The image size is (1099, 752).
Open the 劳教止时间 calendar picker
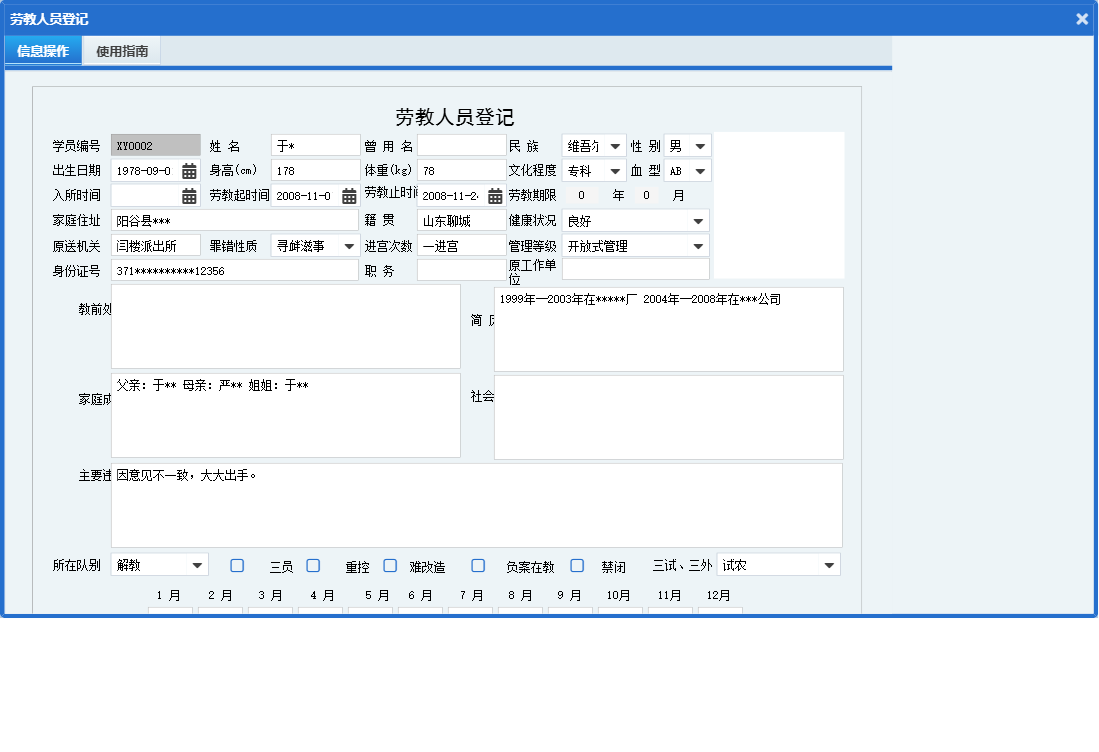[x=494, y=195]
